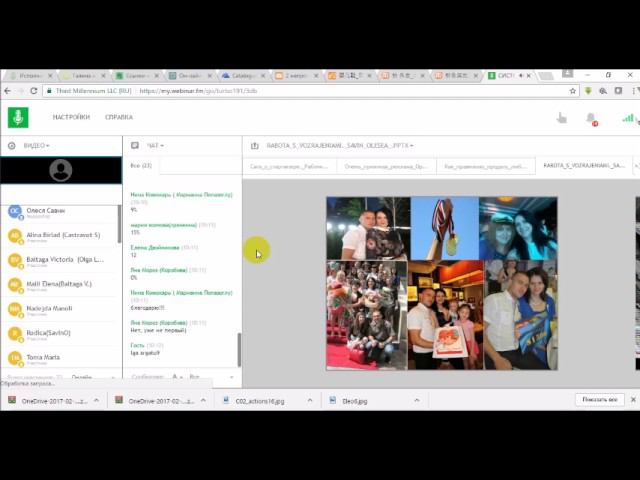Screen dimensions: 640x480
Task: Click Nadejda Manoli's yellow avatar
Action: tap(15, 309)
